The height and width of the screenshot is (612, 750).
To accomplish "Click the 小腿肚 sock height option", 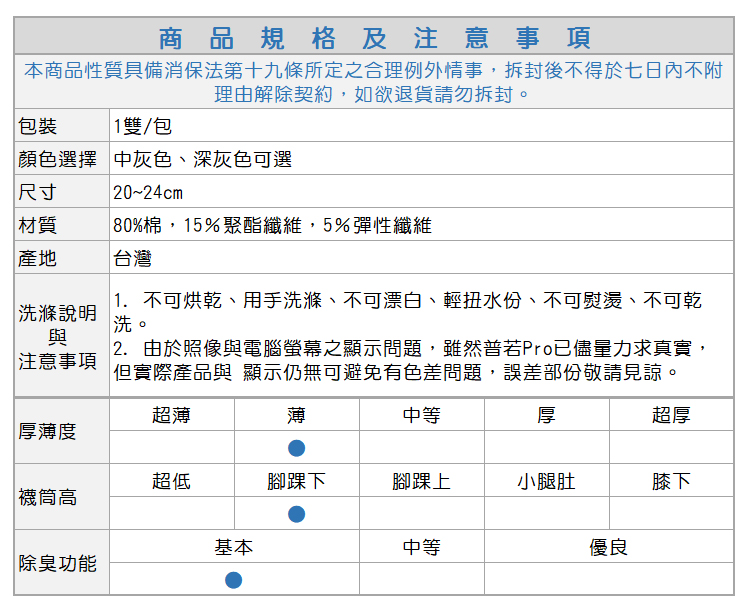I will [x=546, y=481].
